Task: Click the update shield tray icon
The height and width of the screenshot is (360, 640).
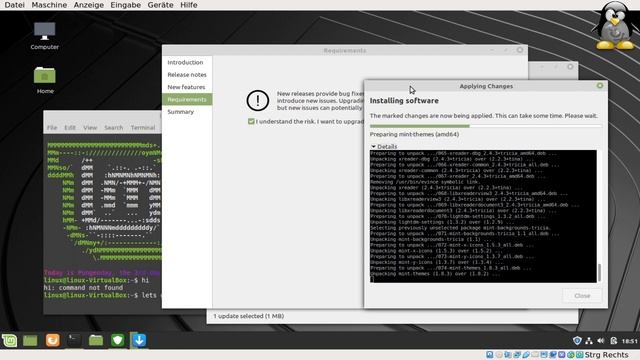Action: [577, 340]
